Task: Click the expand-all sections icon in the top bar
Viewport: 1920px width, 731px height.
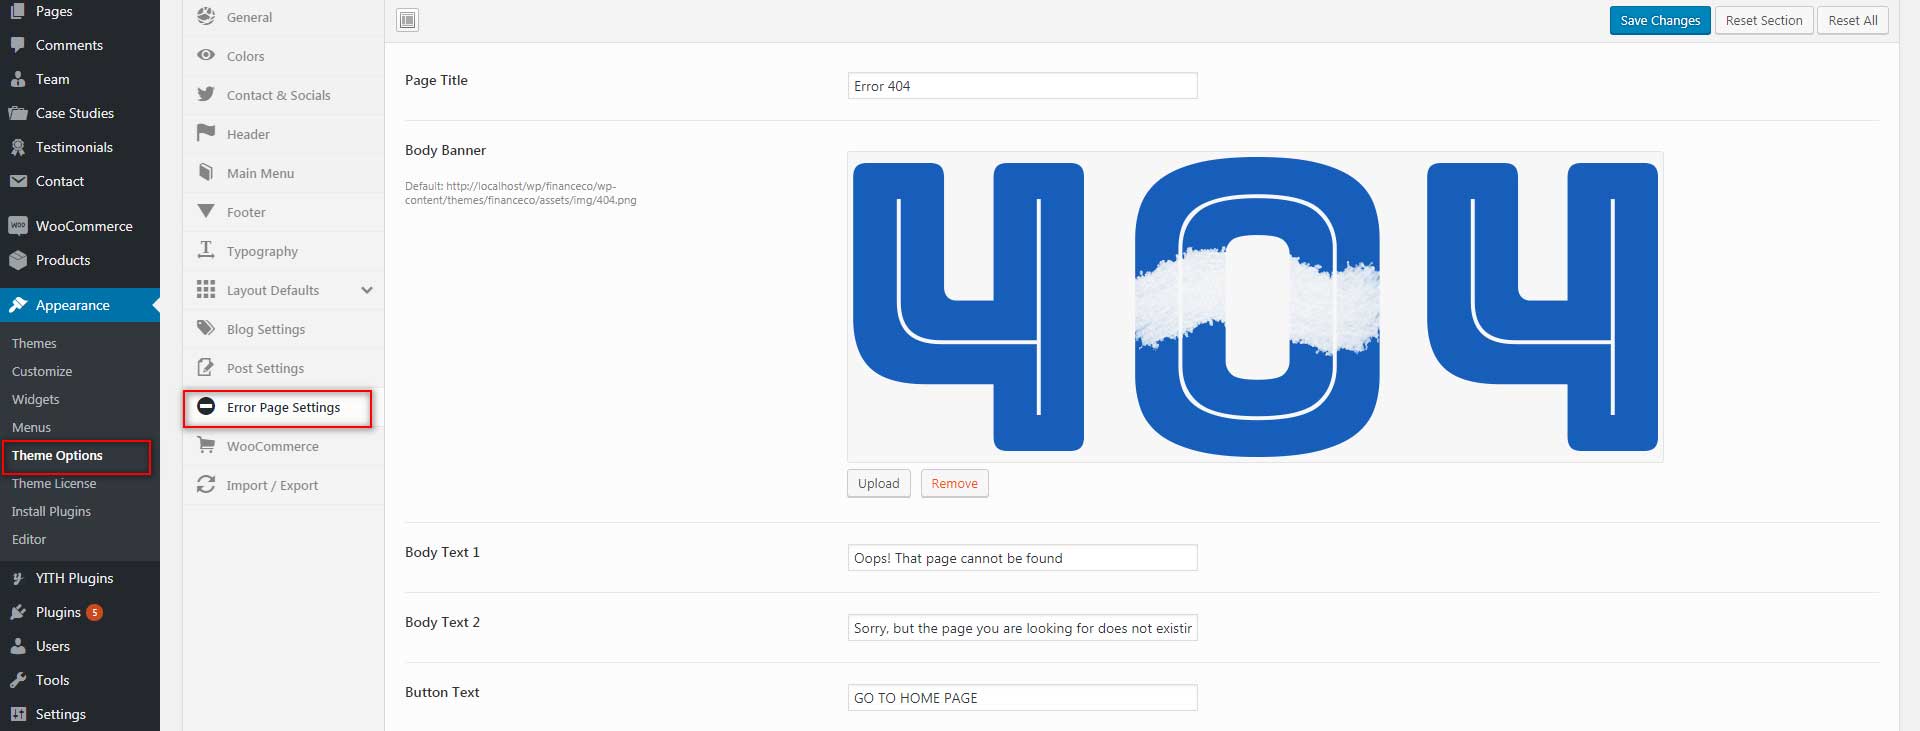Action: 408,20
